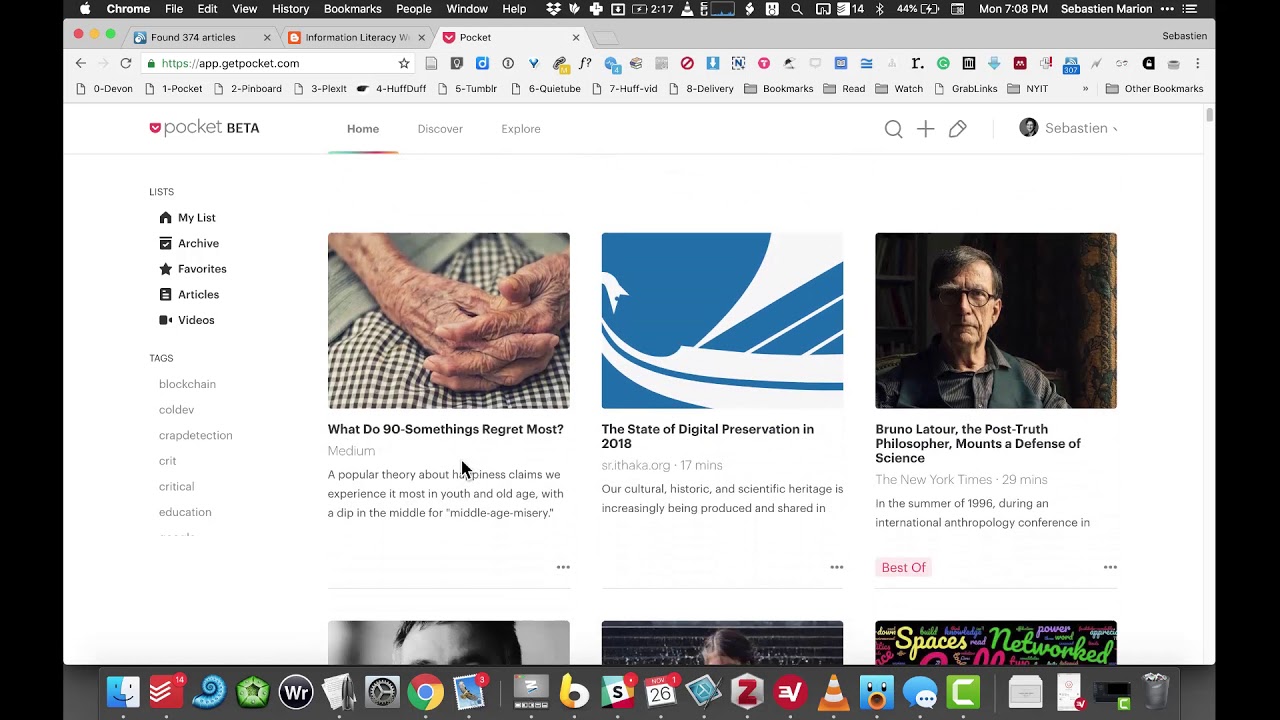
Task: Select the blockchain tag
Action: 187,384
